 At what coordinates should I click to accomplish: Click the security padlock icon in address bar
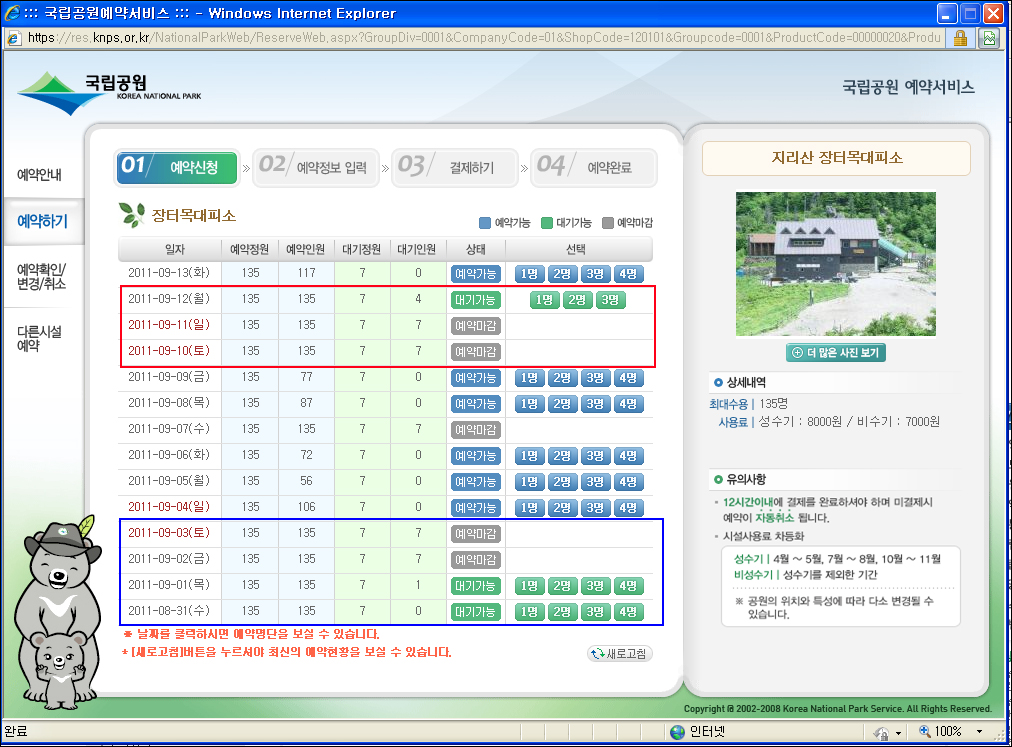(959, 38)
